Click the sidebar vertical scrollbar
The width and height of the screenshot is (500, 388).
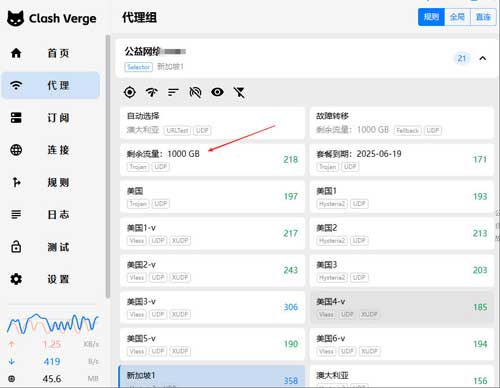108,167
